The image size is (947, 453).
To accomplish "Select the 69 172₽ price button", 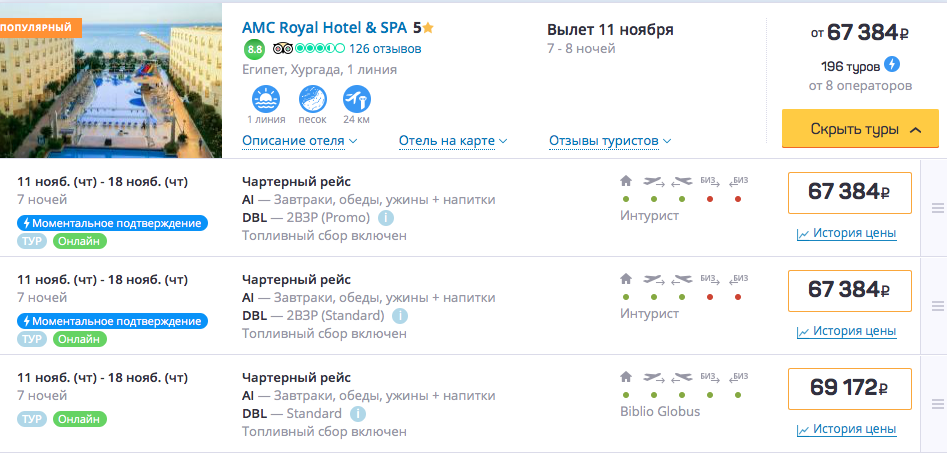I will pyautogui.click(x=850, y=388).
